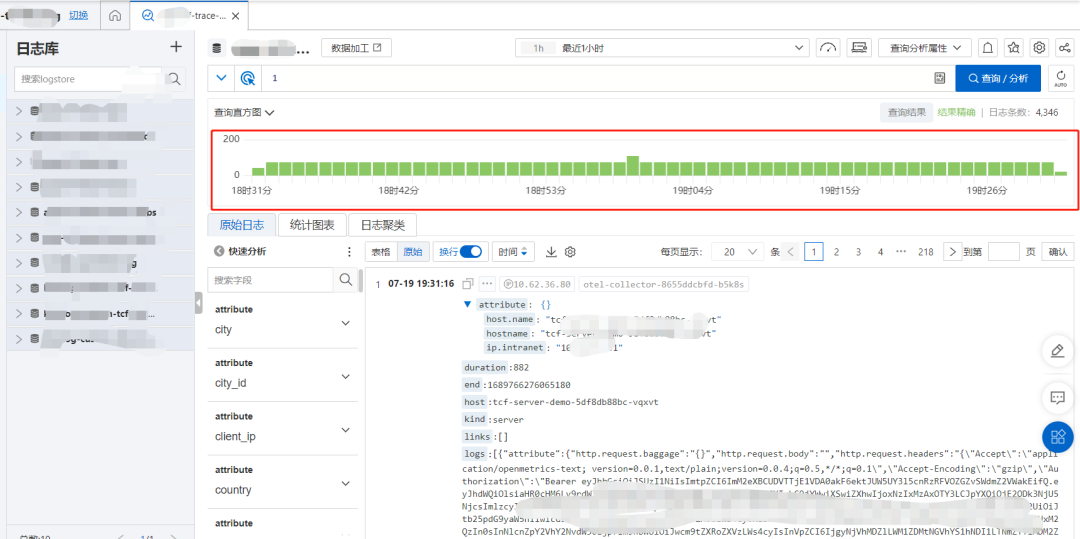The width and height of the screenshot is (1080, 539).
Task: Collapse the 查询直方图 section
Action: [245, 112]
